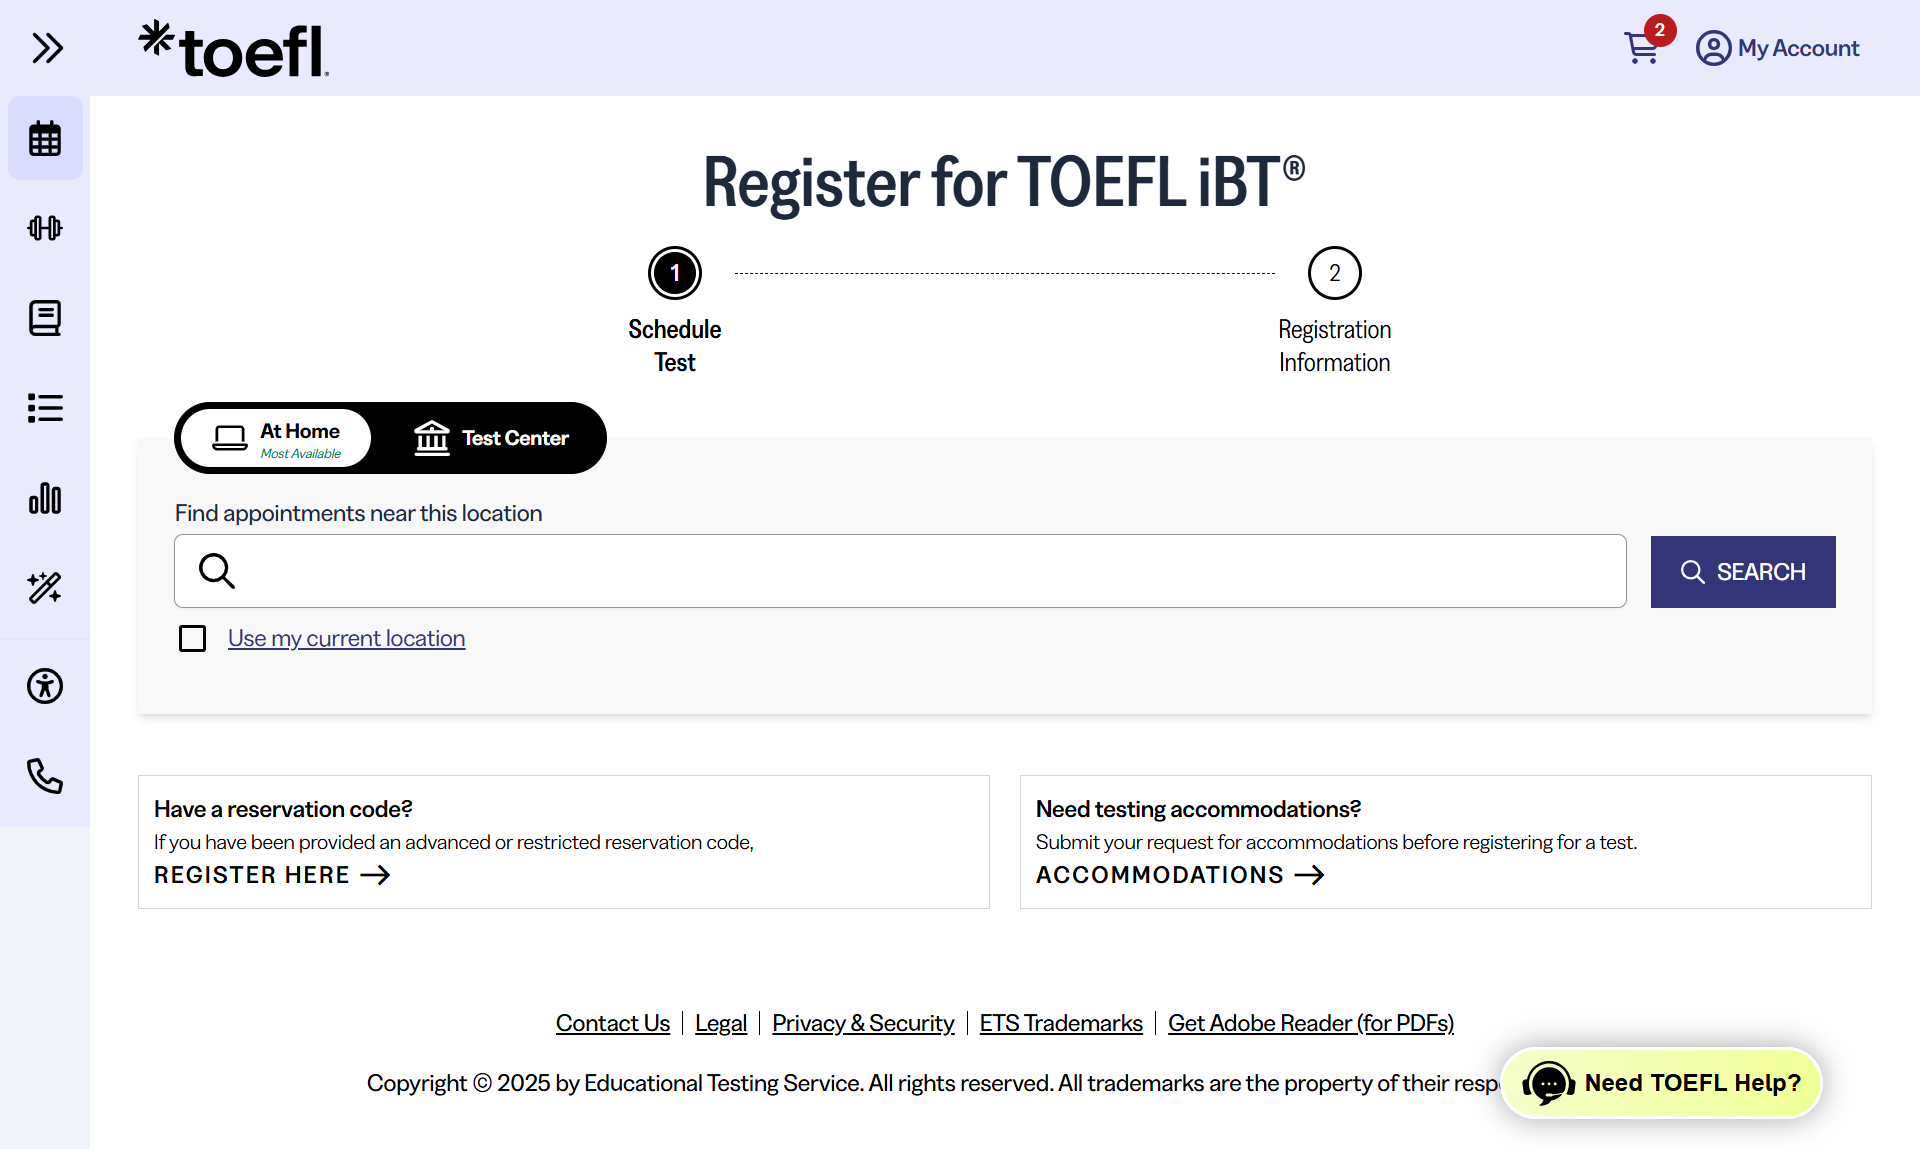Open the calendar icon in sidebar
This screenshot has height=1149, width=1920.
click(45, 138)
